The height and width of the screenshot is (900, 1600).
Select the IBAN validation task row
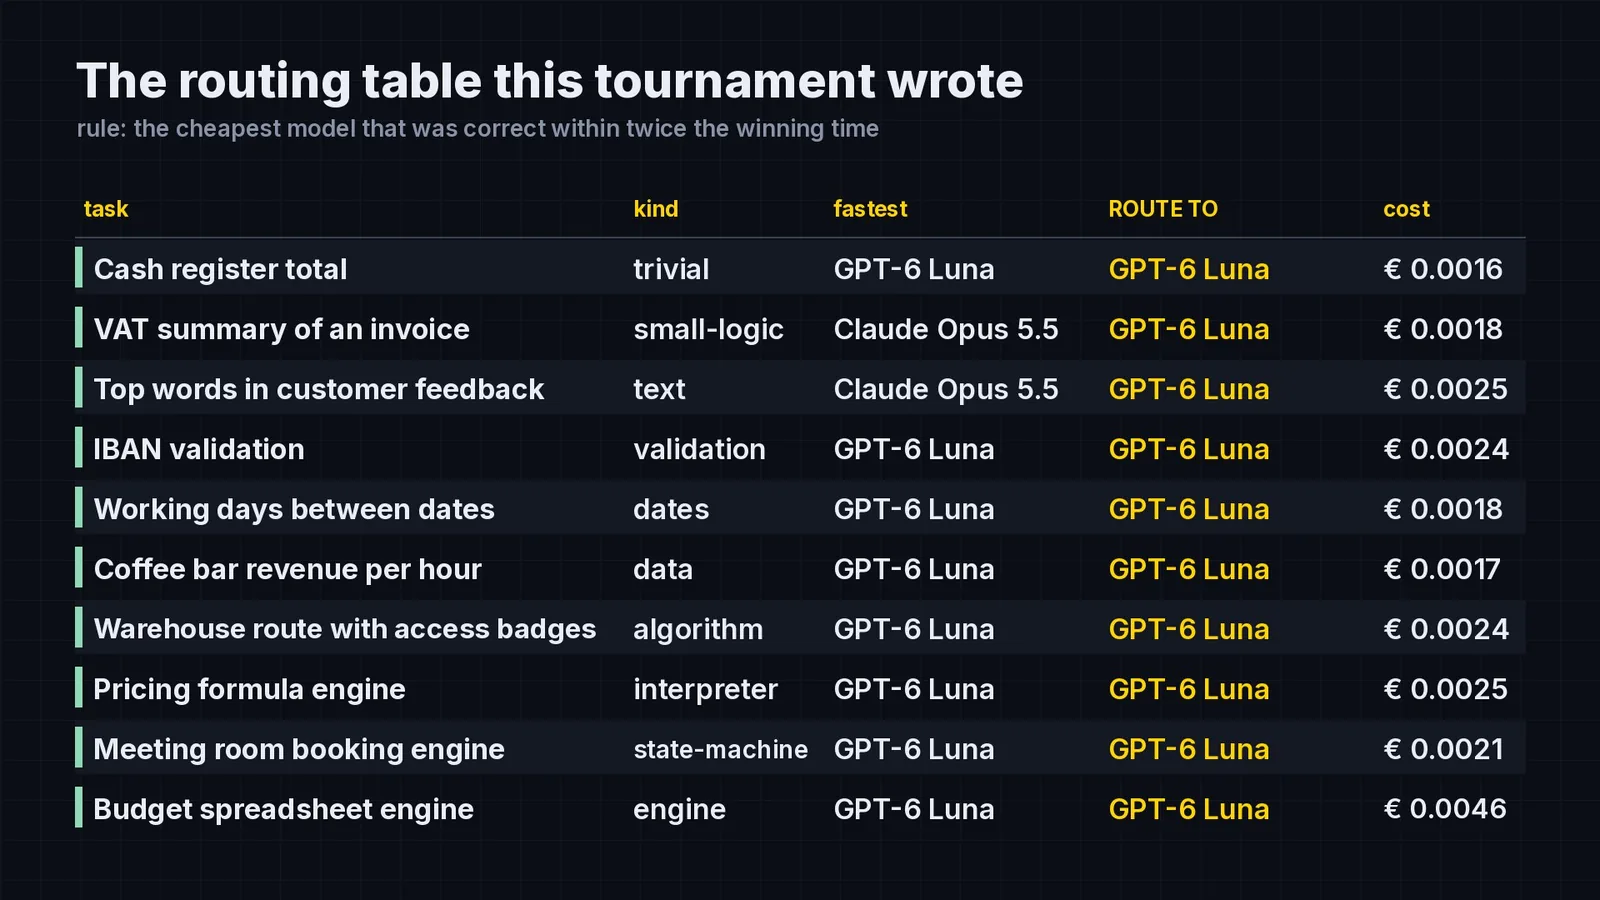tap(800, 449)
